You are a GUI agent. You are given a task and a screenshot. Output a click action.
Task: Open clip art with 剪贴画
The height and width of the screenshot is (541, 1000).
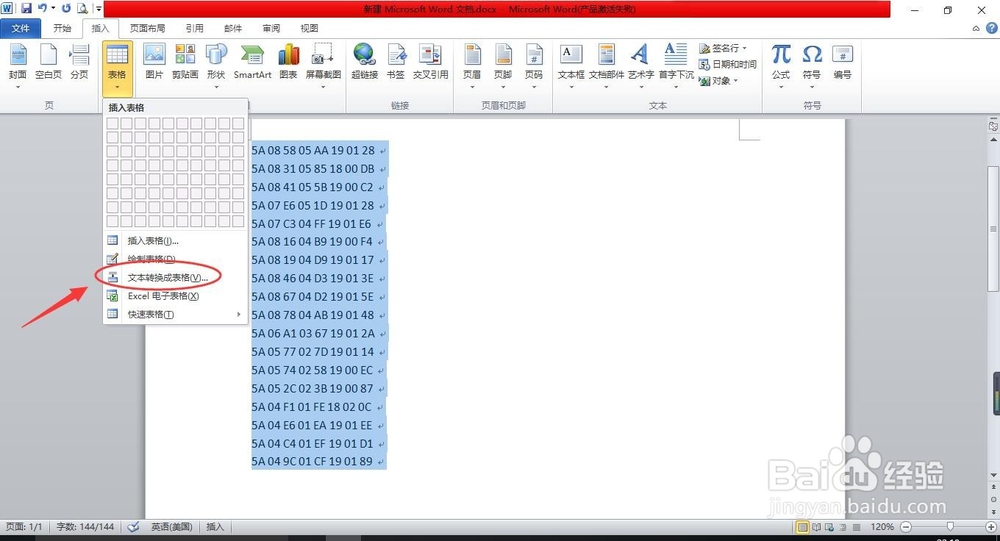(185, 63)
